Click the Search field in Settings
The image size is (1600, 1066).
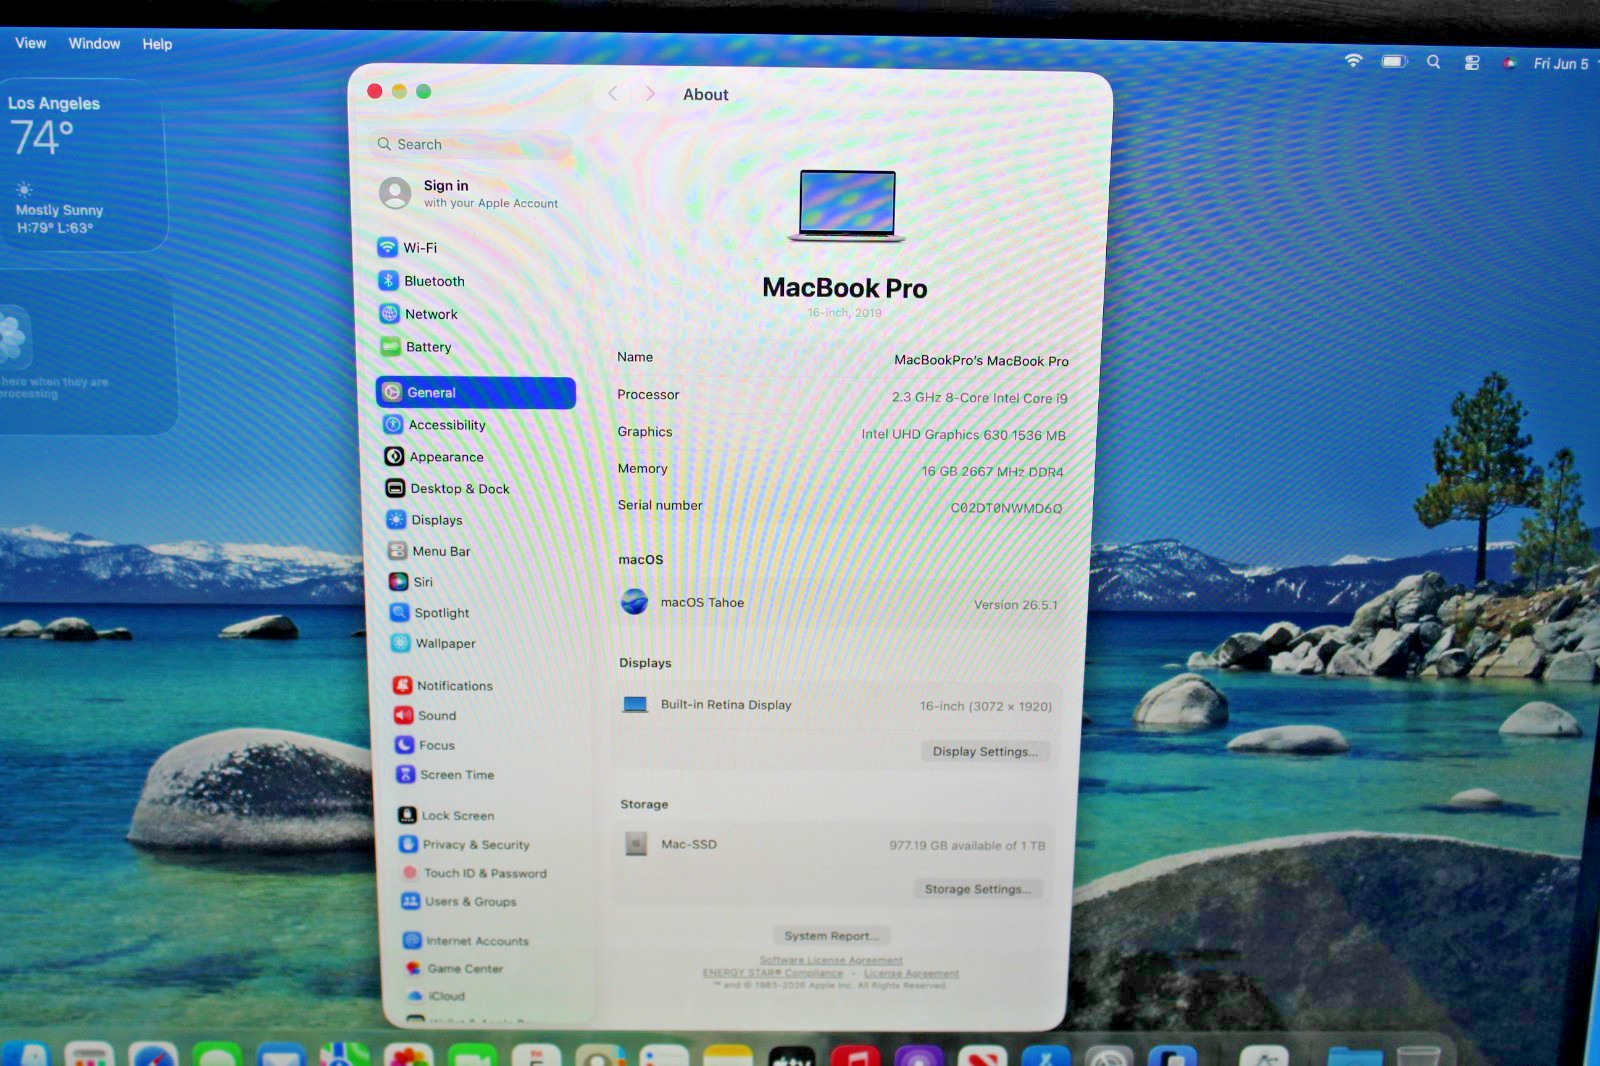tap(470, 144)
